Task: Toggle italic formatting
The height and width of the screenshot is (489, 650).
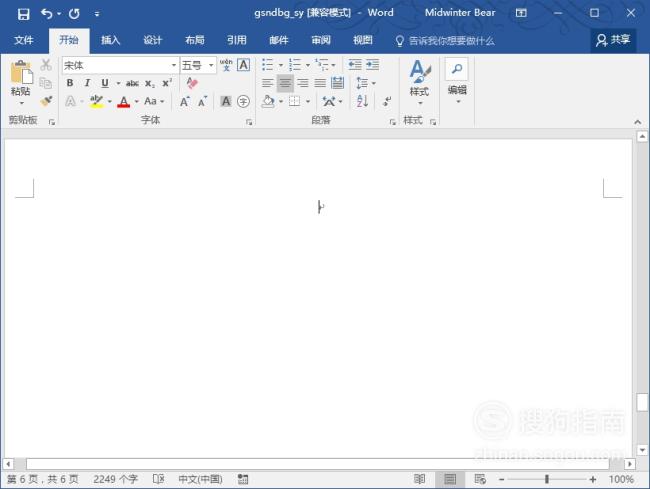Action: click(x=87, y=83)
